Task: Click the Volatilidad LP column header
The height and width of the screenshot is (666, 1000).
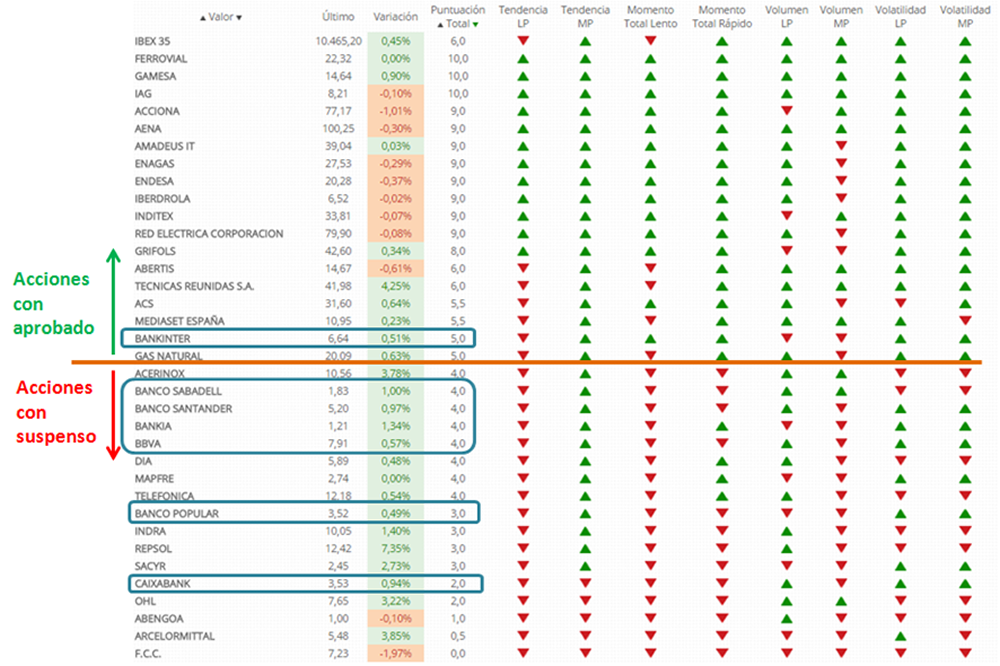Action: 900,17
